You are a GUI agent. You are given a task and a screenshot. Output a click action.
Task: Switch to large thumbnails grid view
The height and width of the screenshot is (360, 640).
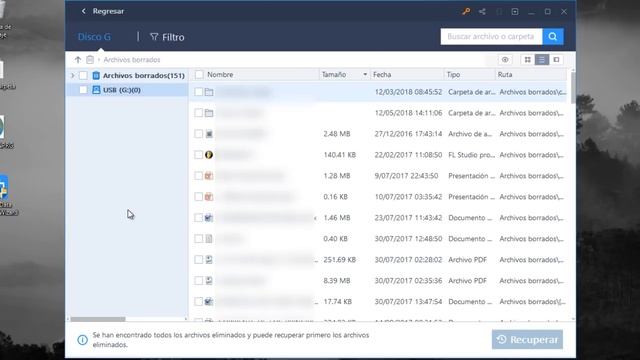(x=527, y=60)
